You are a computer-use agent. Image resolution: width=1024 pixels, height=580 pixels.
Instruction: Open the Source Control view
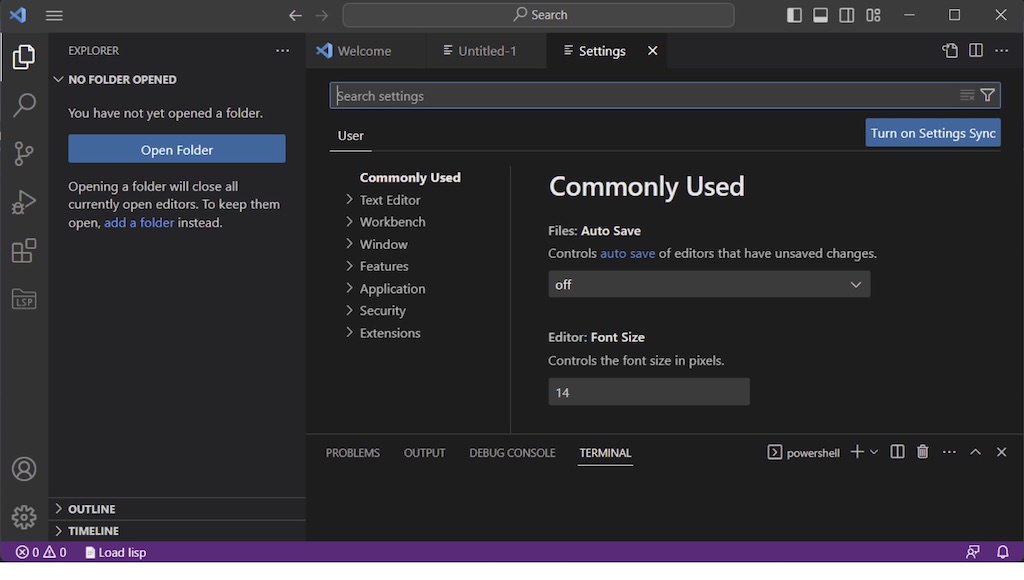click(24, 153)
